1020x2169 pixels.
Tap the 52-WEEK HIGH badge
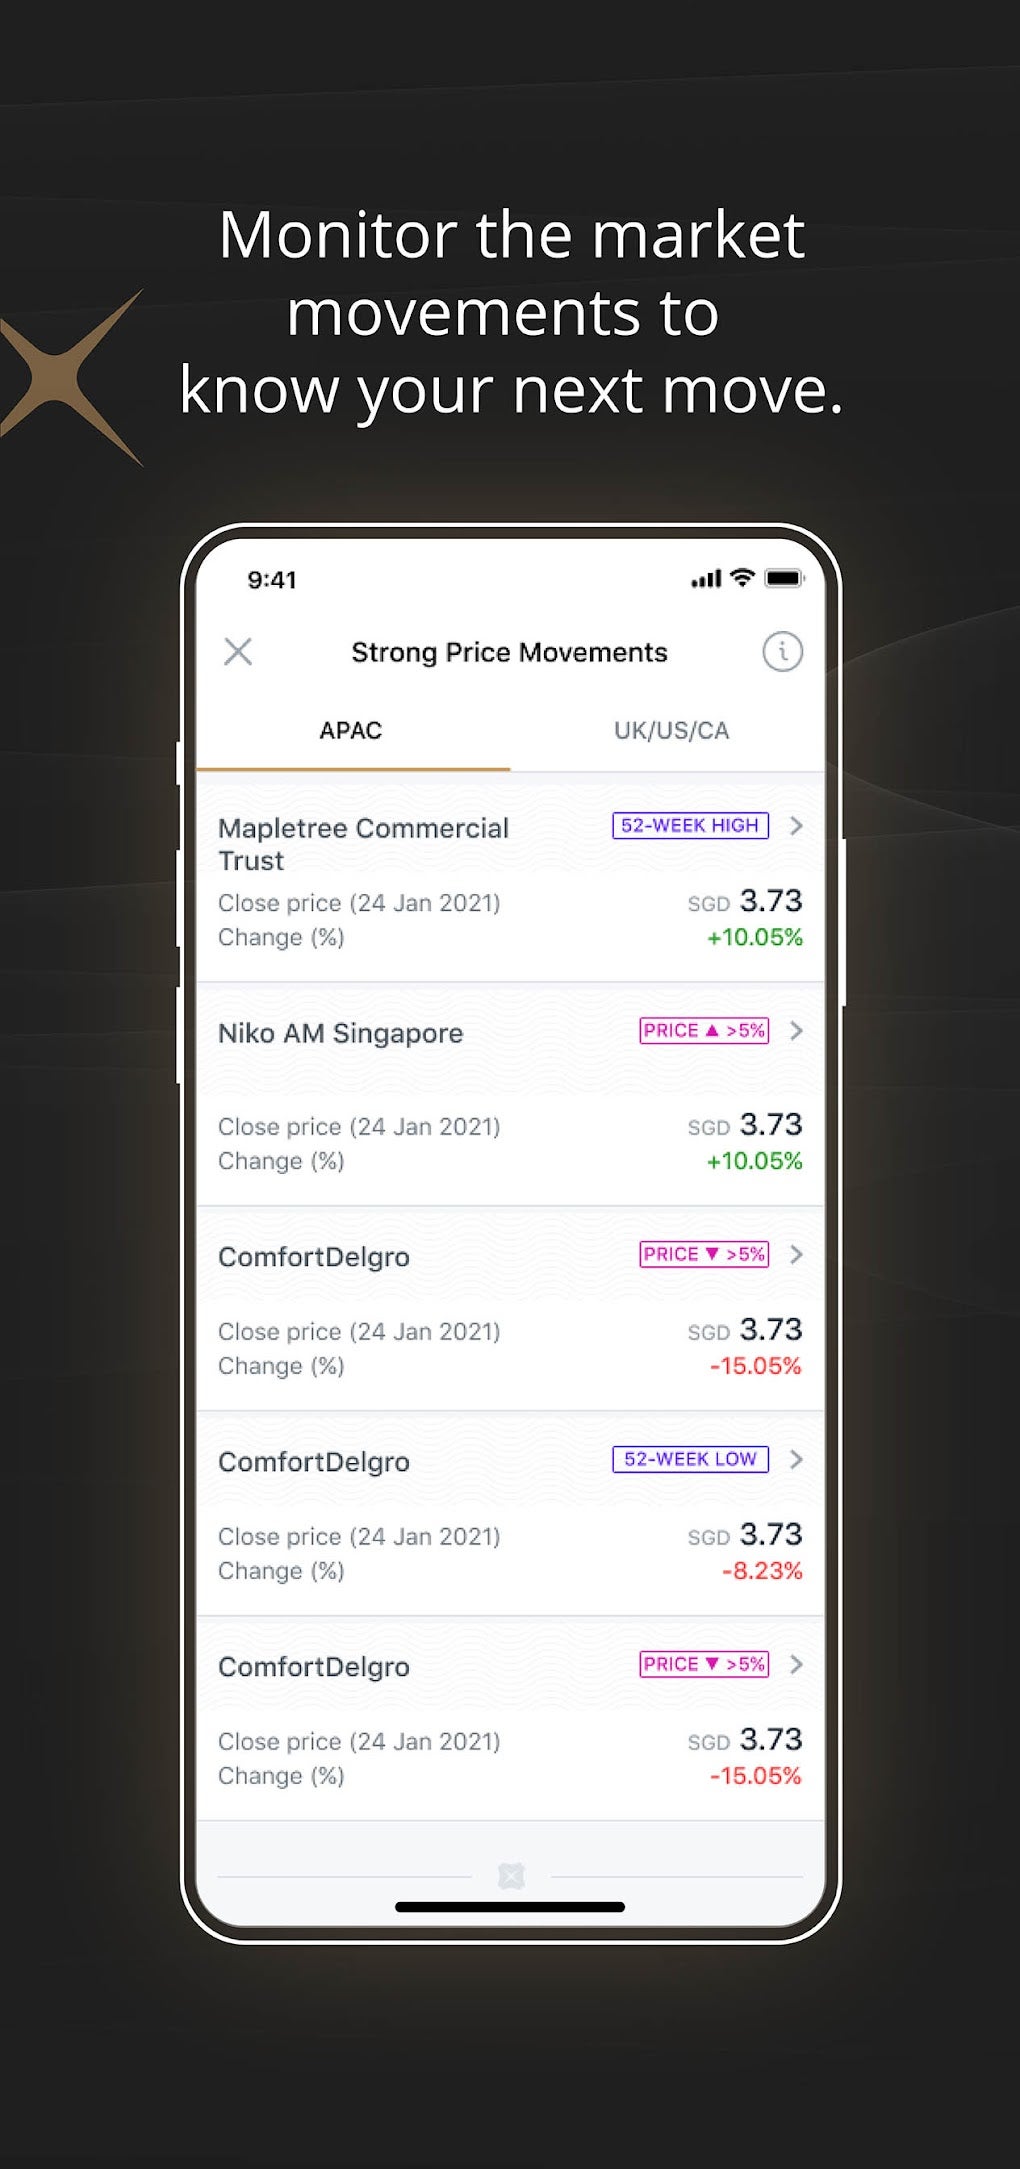(x=690, y=826)
